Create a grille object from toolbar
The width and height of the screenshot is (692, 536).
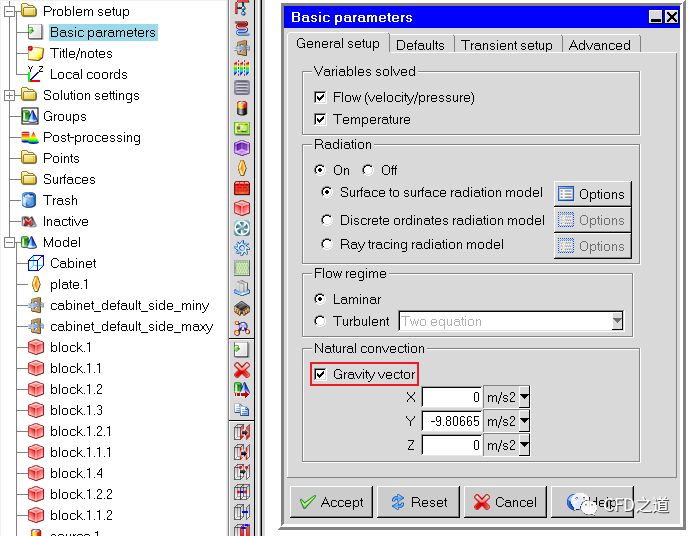[242, 88]
